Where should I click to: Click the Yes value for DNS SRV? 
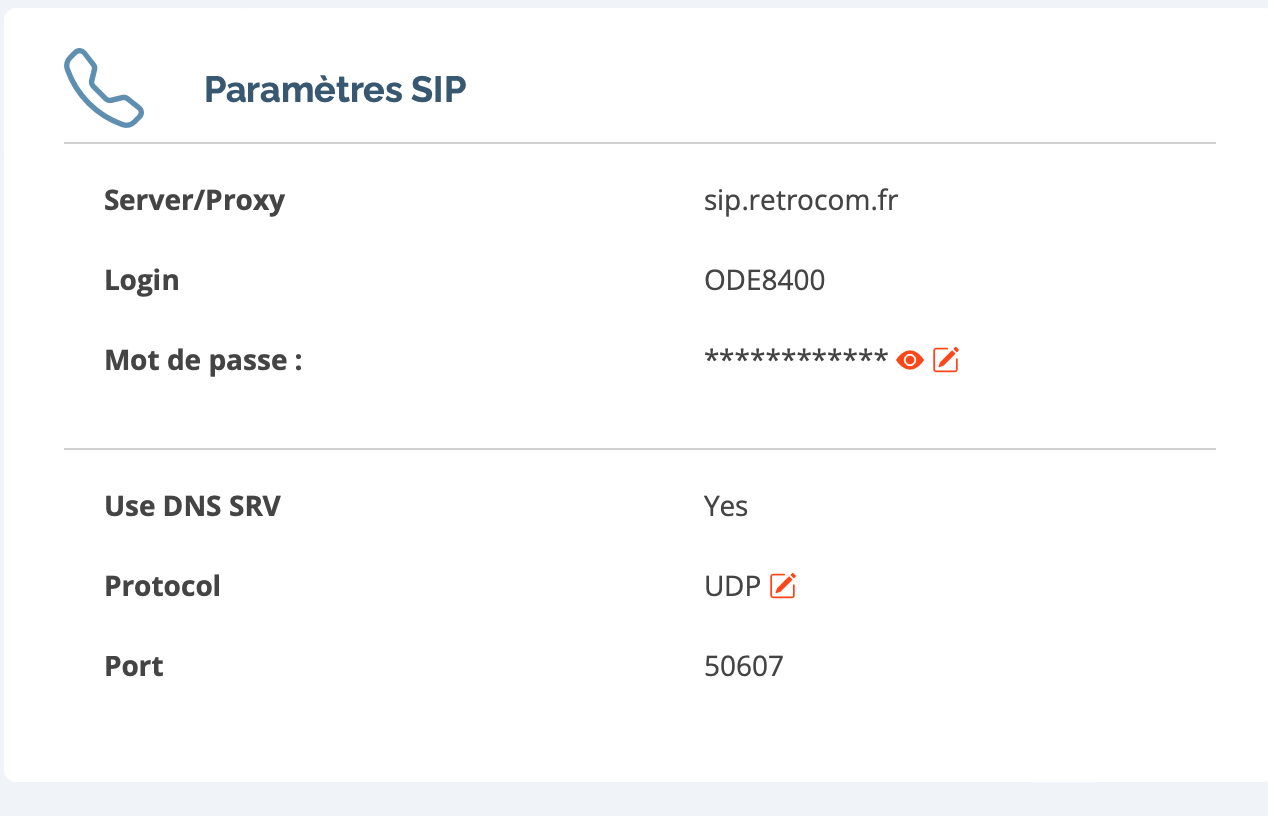pyautogui.click(x=726, y=506)
